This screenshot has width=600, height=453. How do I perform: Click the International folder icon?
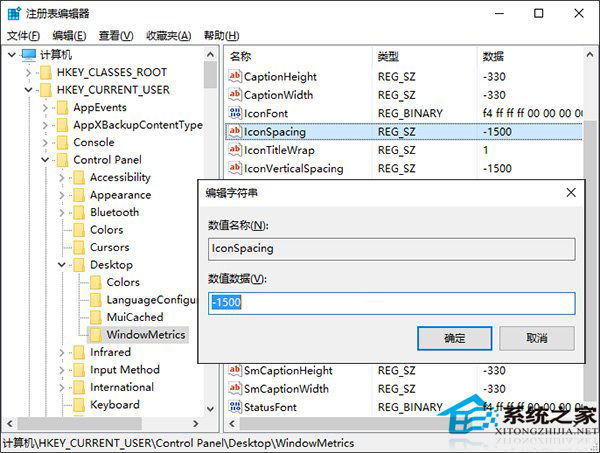point(79,387)
